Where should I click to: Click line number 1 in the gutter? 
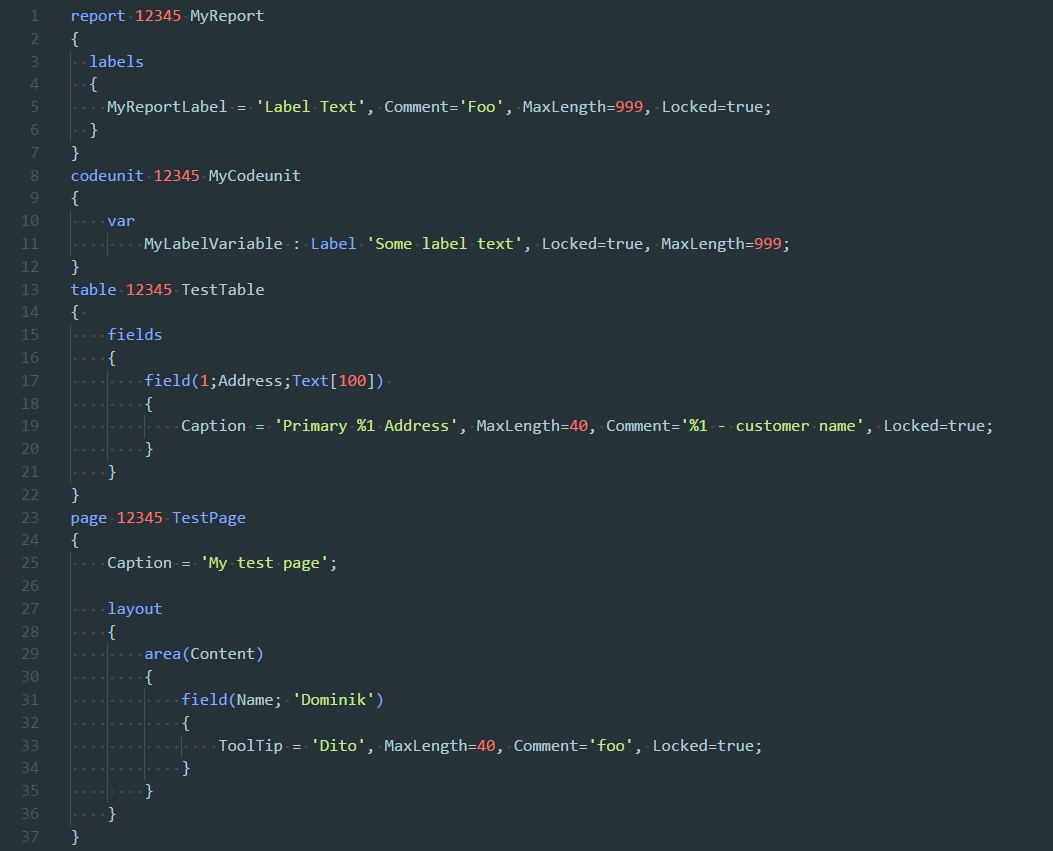pyautogui.click(x=35, y=16)
